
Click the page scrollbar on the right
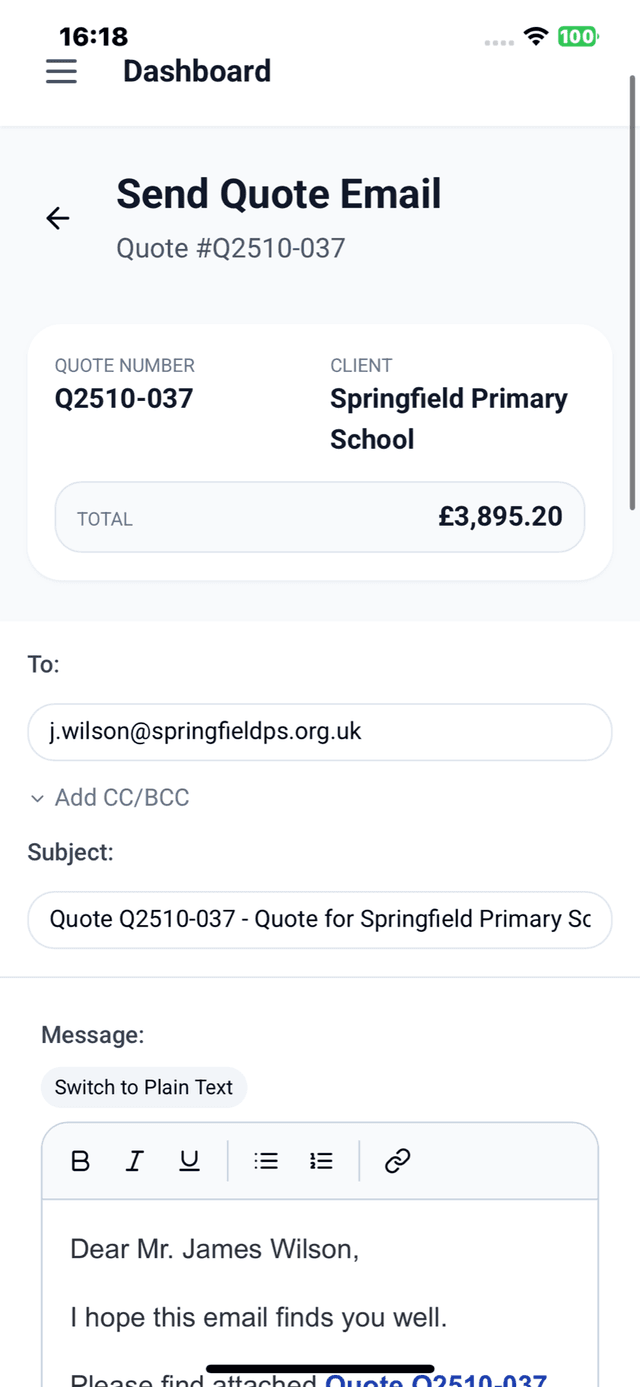[x=632, y=290]
